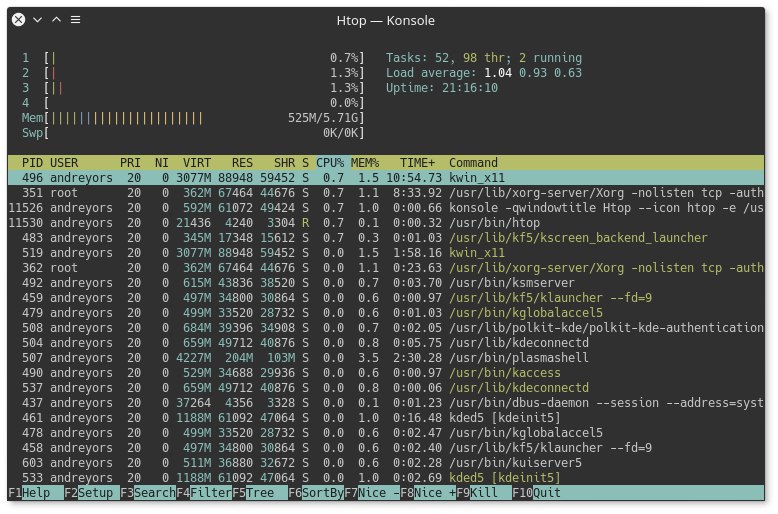Click the MEM% column header
Screen dimensions: 778x514
point(365,163)
